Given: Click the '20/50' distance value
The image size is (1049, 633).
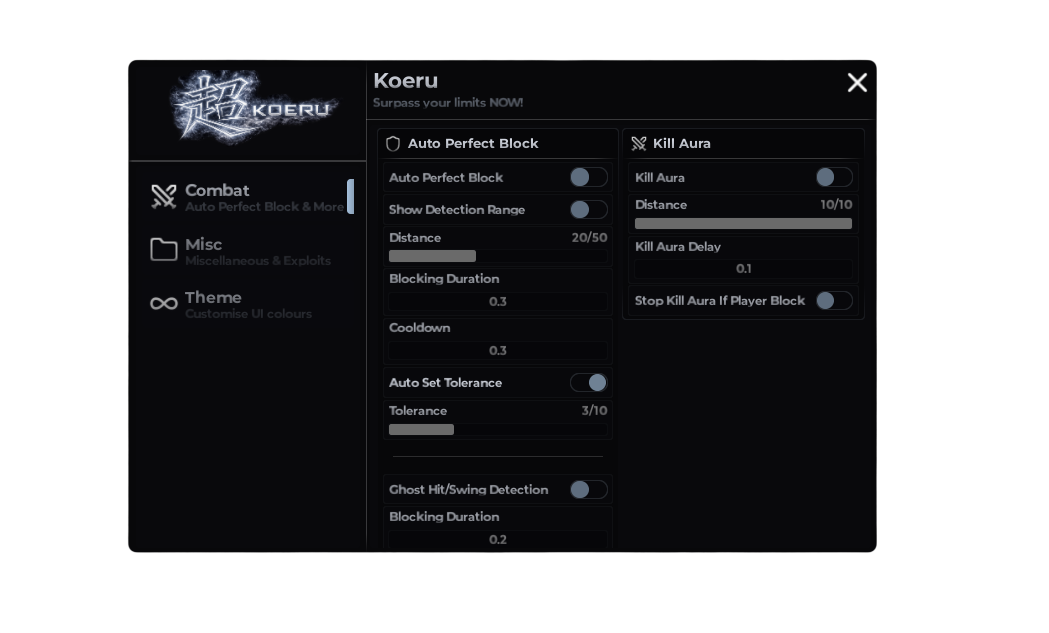Looking at the screenshot, I should click(x=589, y=238).
